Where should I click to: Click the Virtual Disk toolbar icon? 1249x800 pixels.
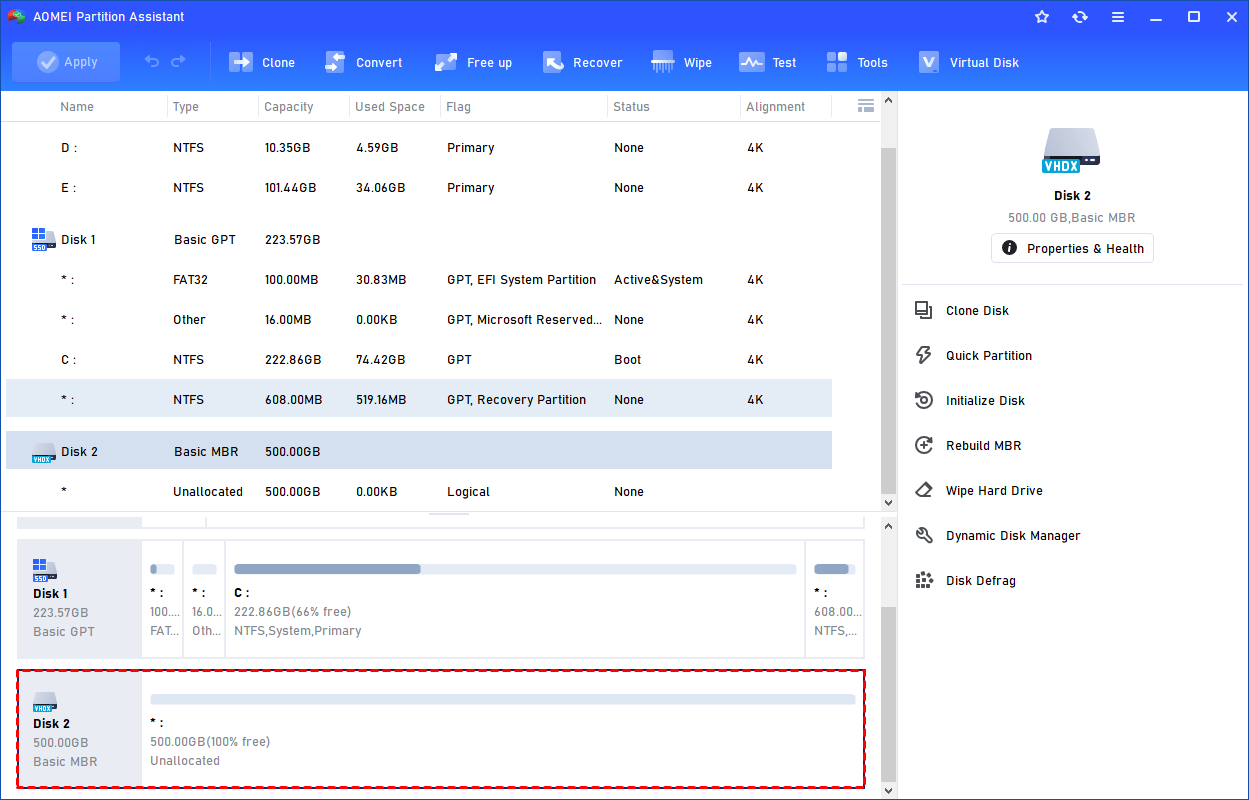[929, 62]
